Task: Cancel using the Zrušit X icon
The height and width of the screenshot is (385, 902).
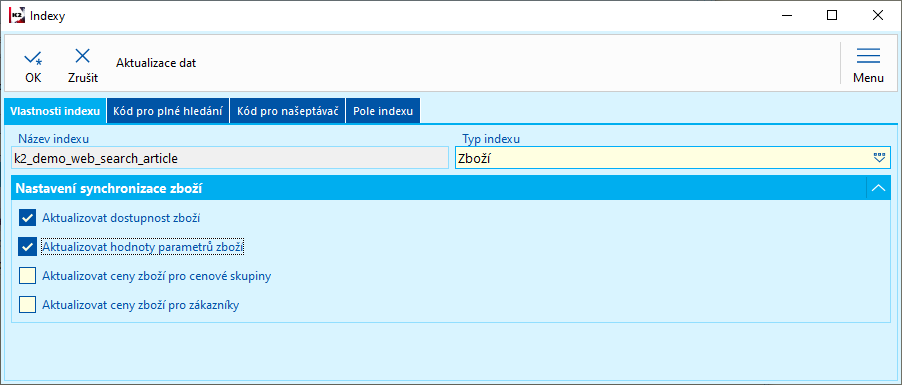Action: [x=83, y=56]
